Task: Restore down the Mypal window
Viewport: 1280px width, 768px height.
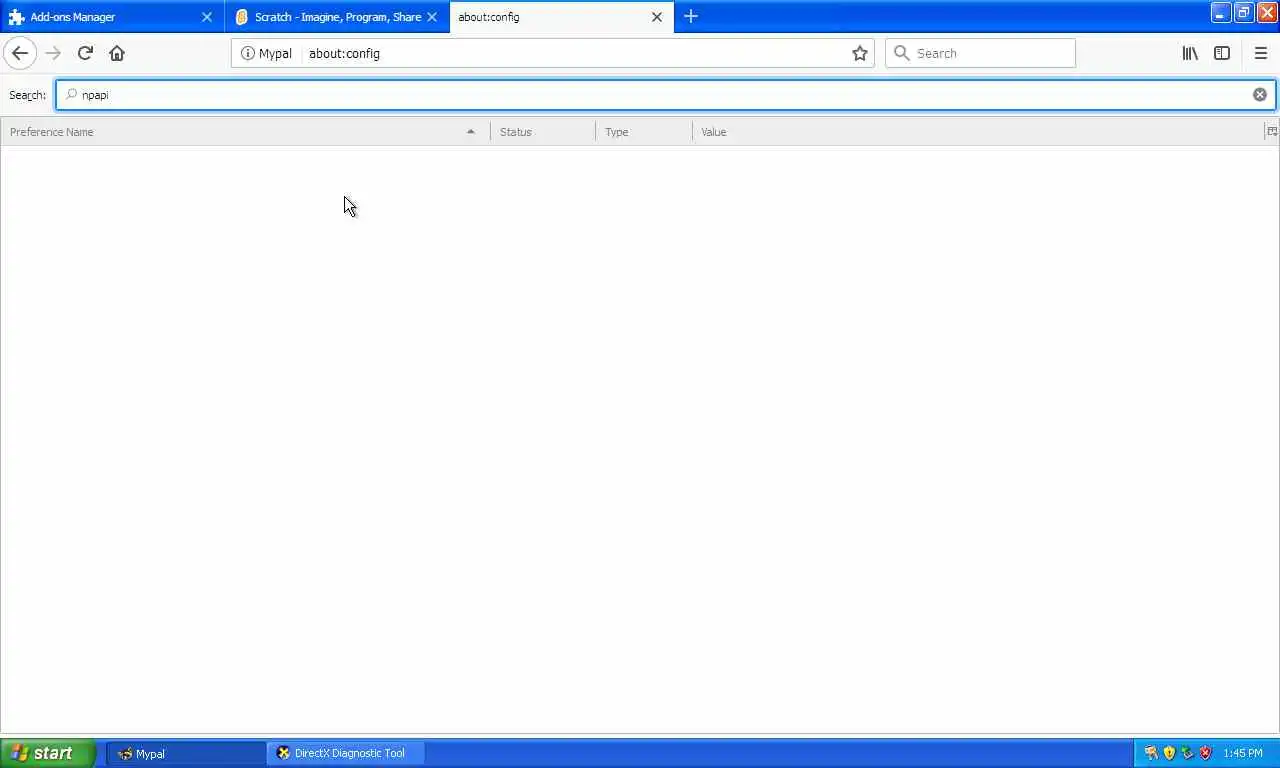Action: [x=1244, y=13]
